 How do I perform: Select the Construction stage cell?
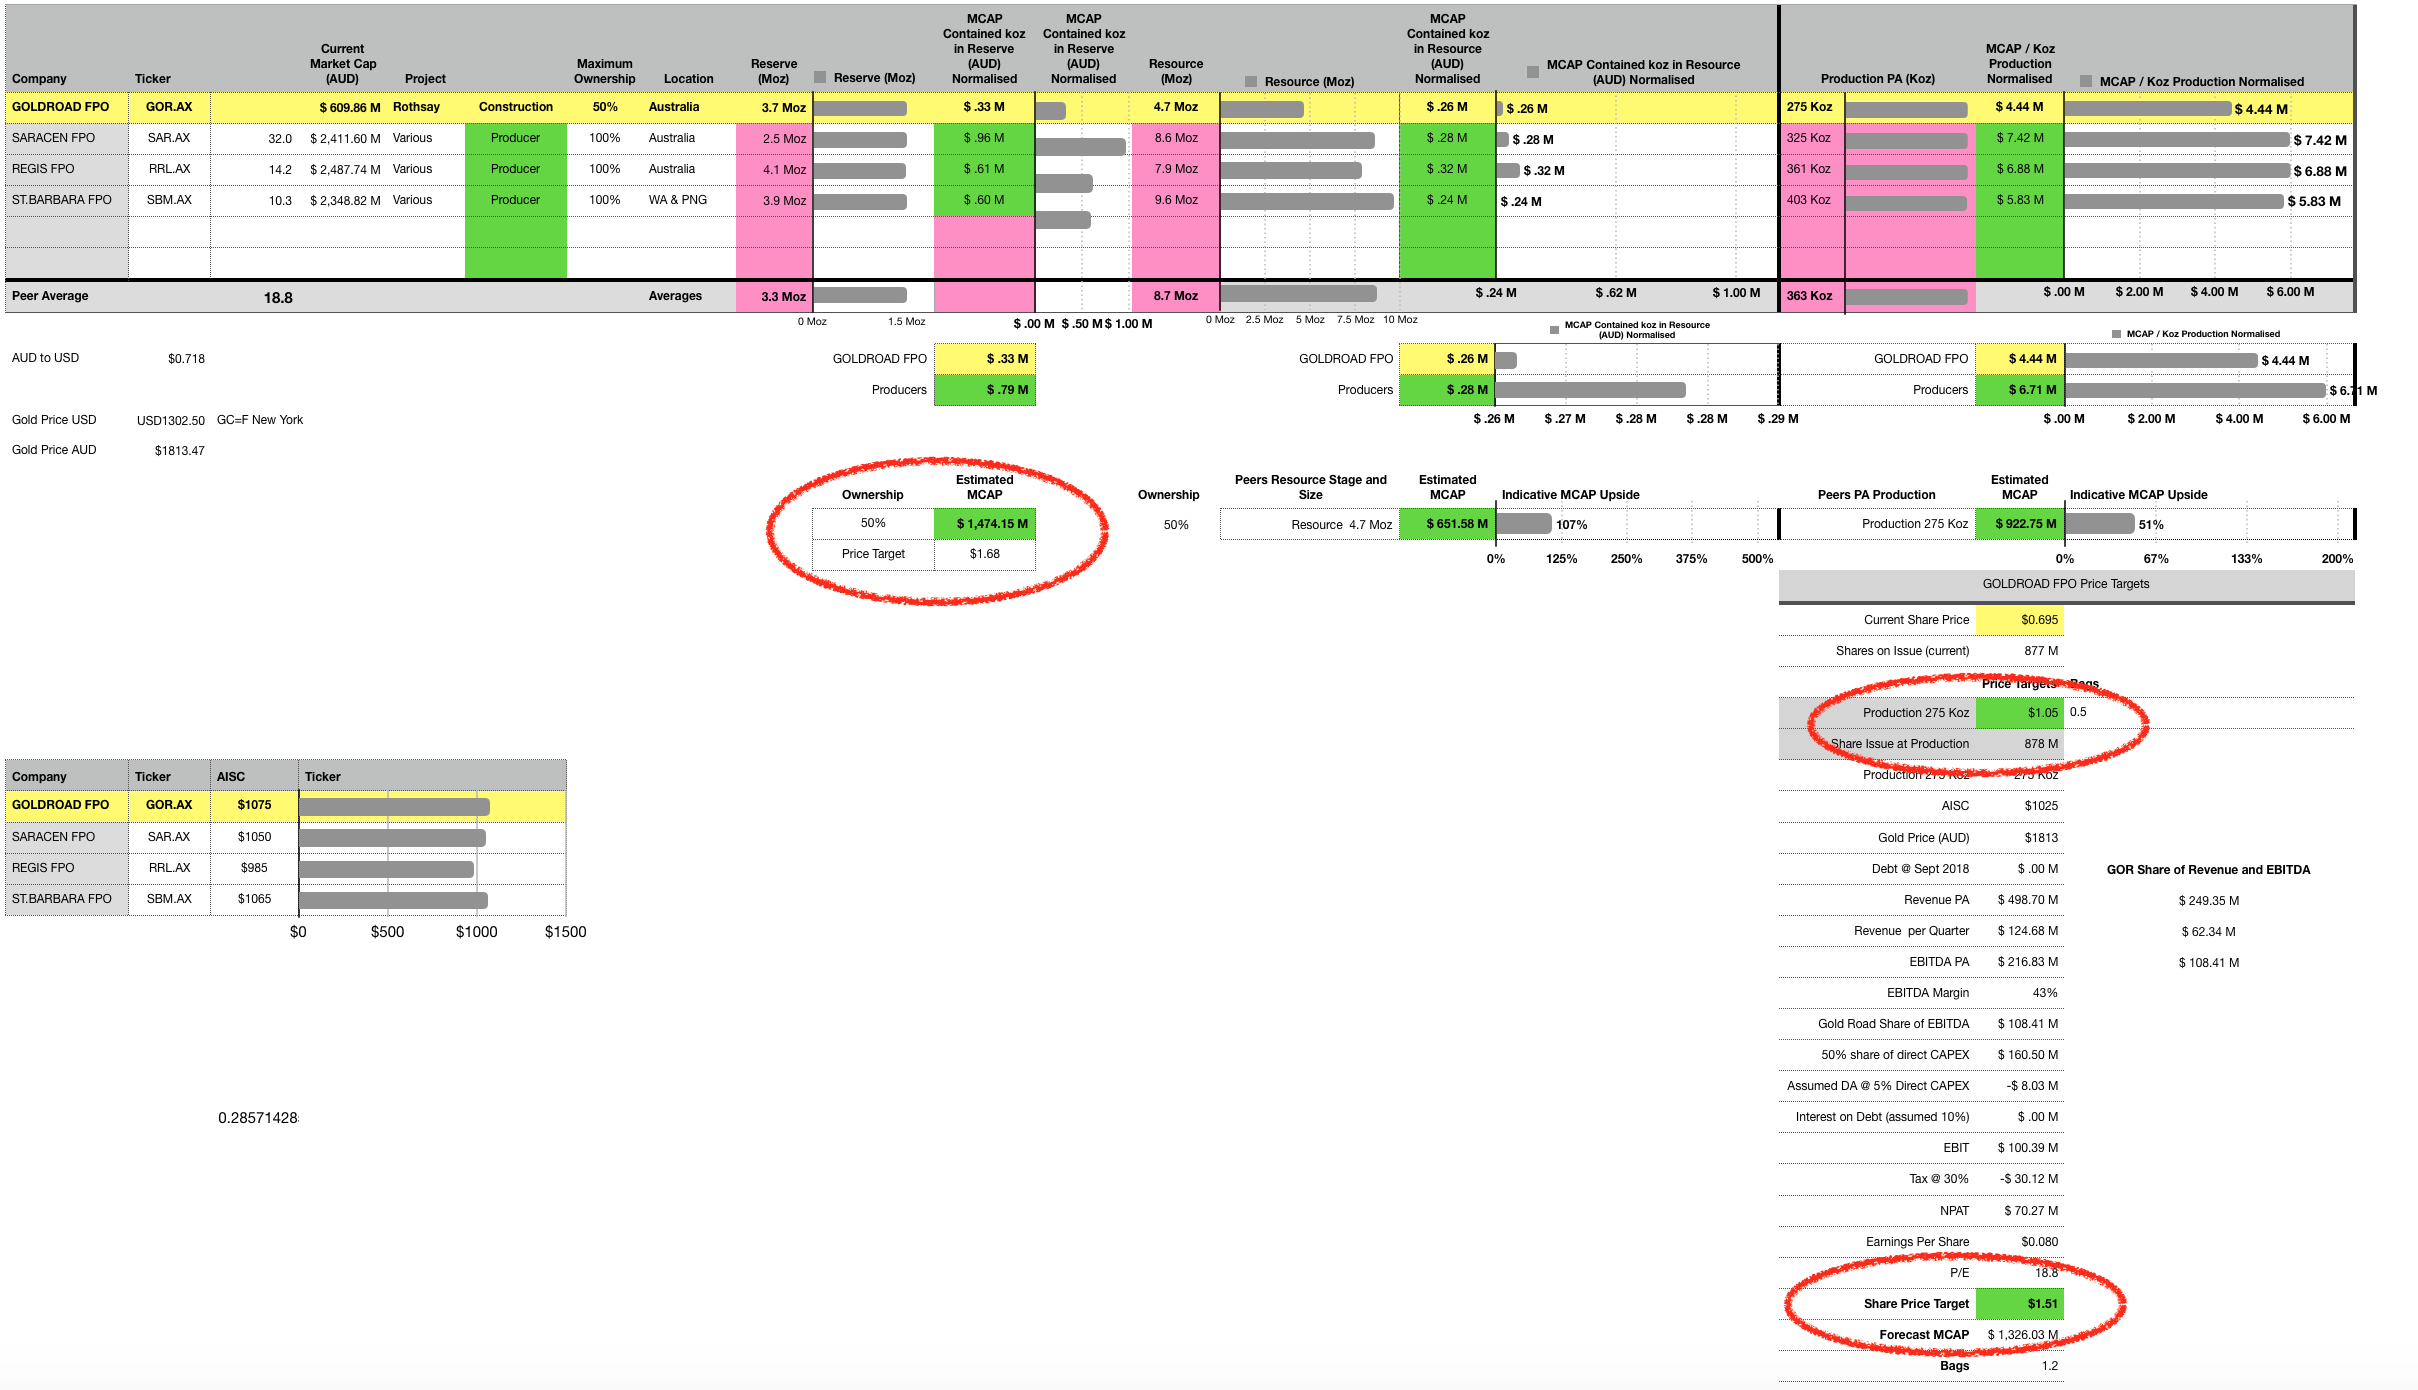[515, 107]
